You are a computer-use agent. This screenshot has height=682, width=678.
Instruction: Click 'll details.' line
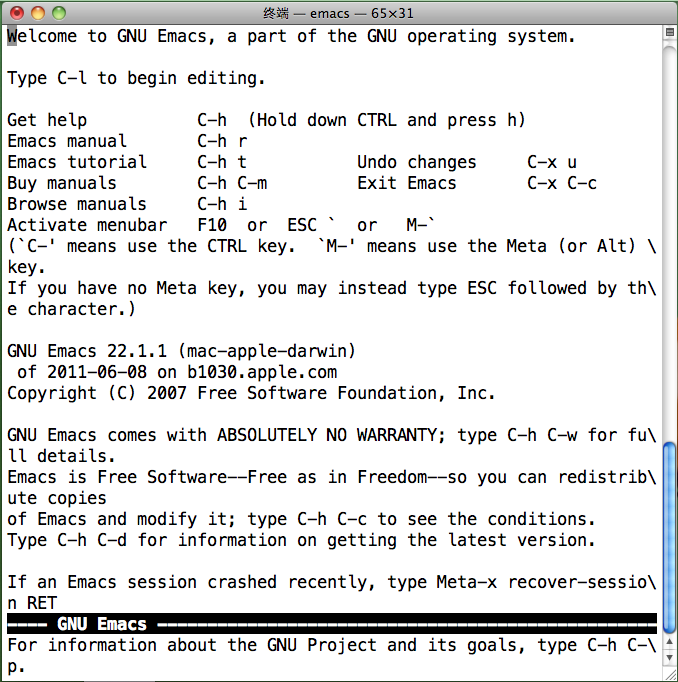pos(61,456)
